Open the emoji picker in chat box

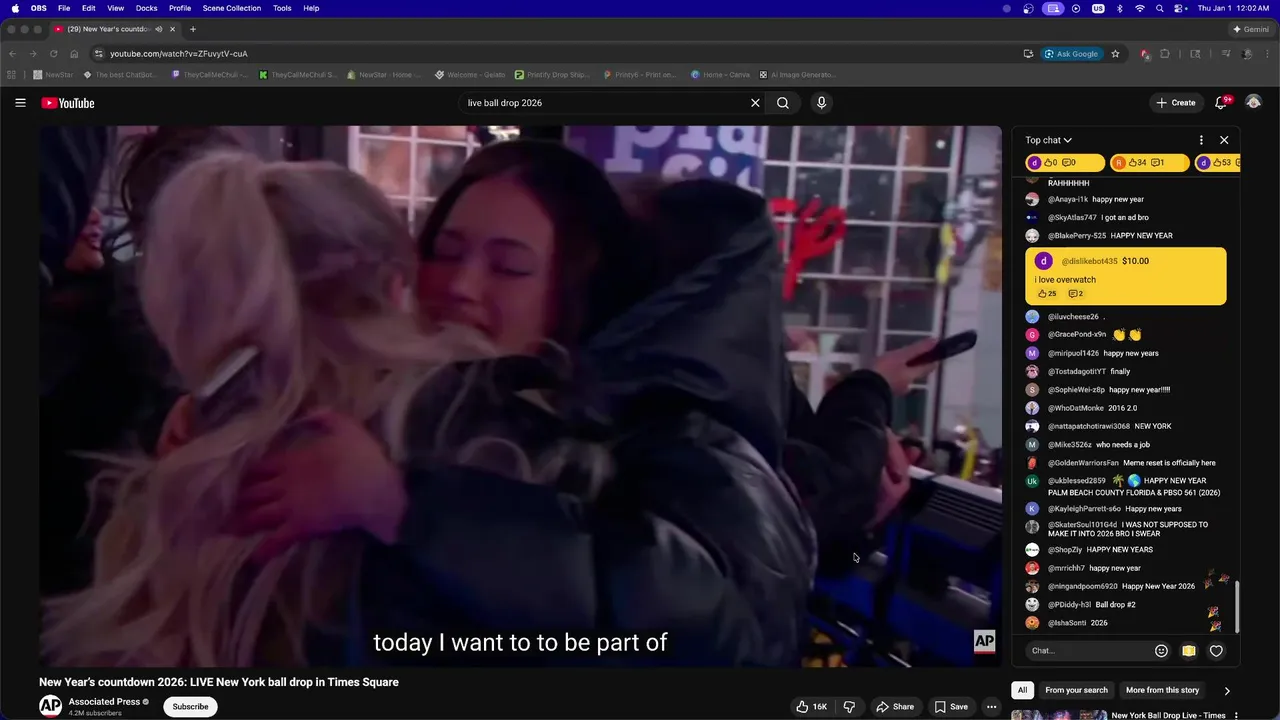tap(1161, 651)
